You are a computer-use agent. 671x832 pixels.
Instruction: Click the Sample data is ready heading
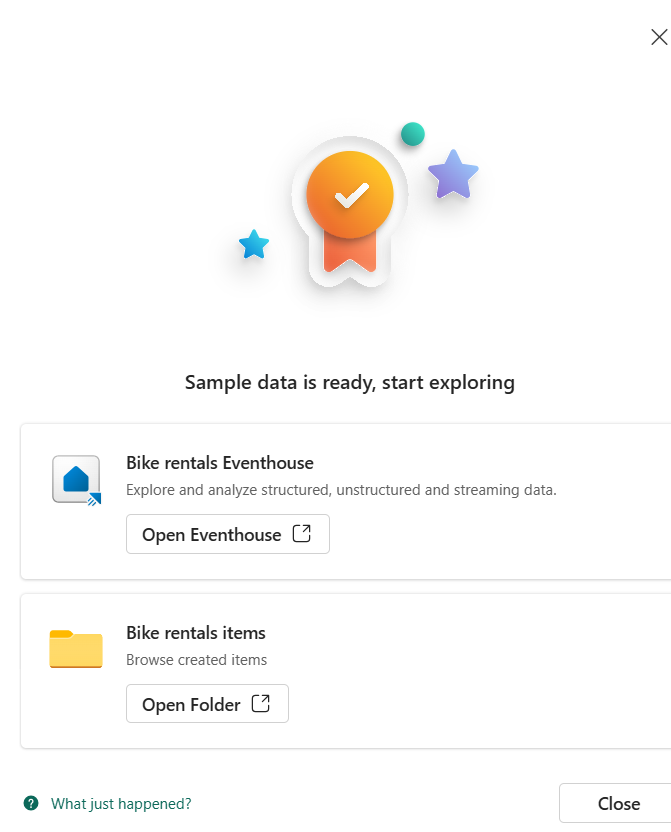tap(350, 383)
